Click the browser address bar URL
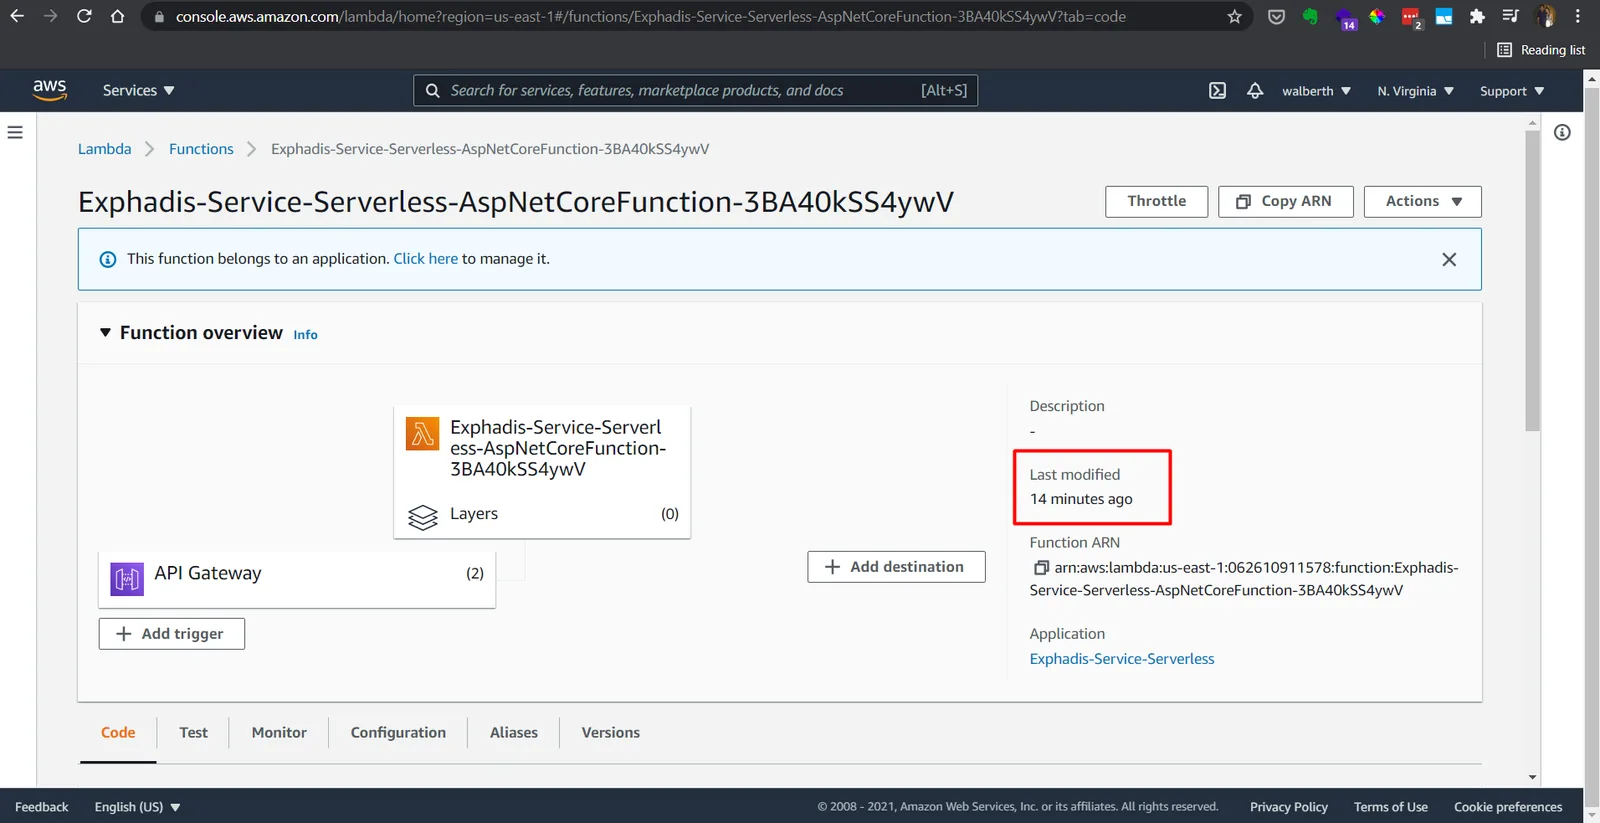Image resolution: width=1600 pixels, height=823 pixels. tap(650, 16)
